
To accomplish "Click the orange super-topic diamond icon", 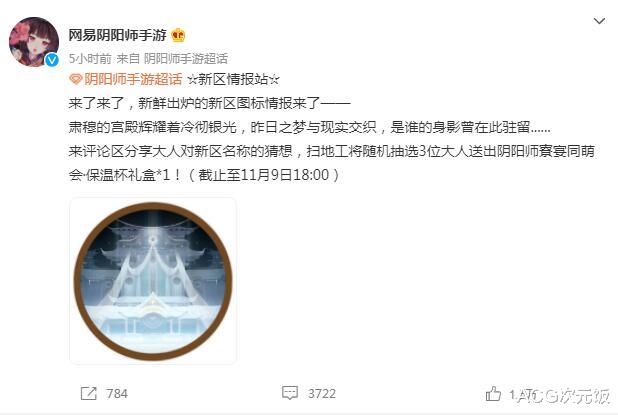I will (75, 80).
